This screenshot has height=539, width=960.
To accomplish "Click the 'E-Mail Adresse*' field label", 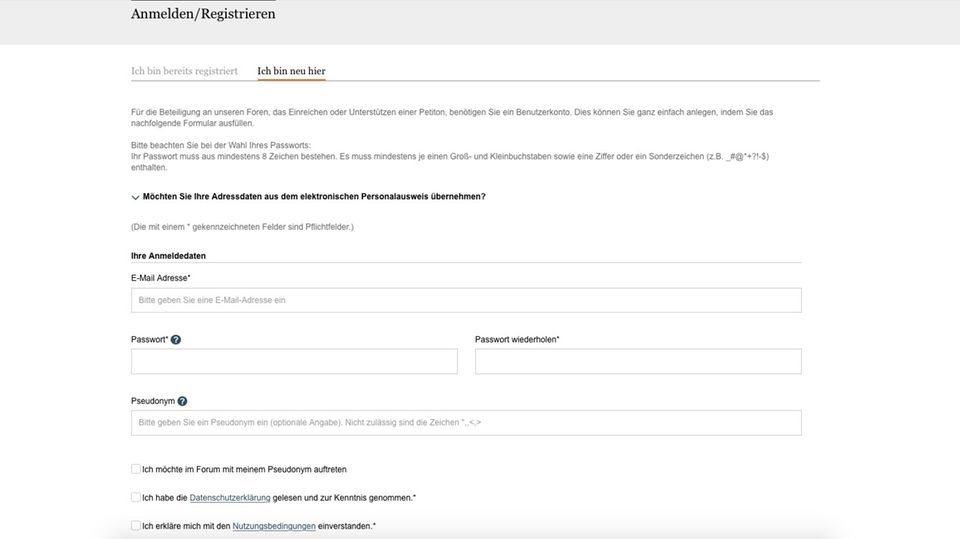I will (x=160, y=278).
